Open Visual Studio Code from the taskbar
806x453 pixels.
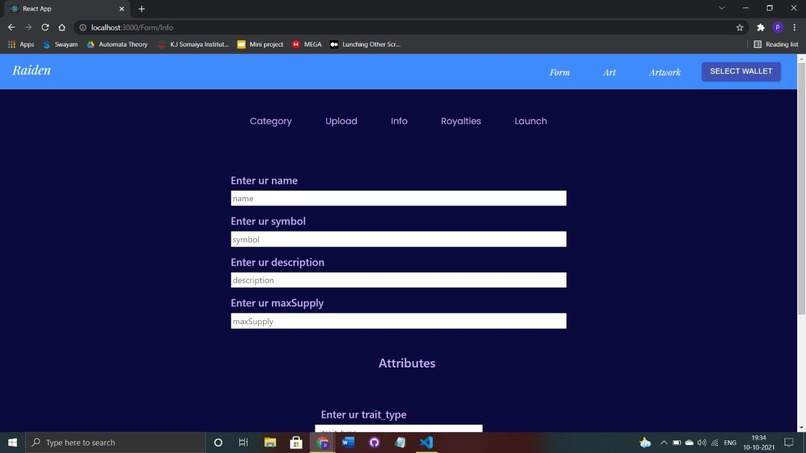(426, 442)
